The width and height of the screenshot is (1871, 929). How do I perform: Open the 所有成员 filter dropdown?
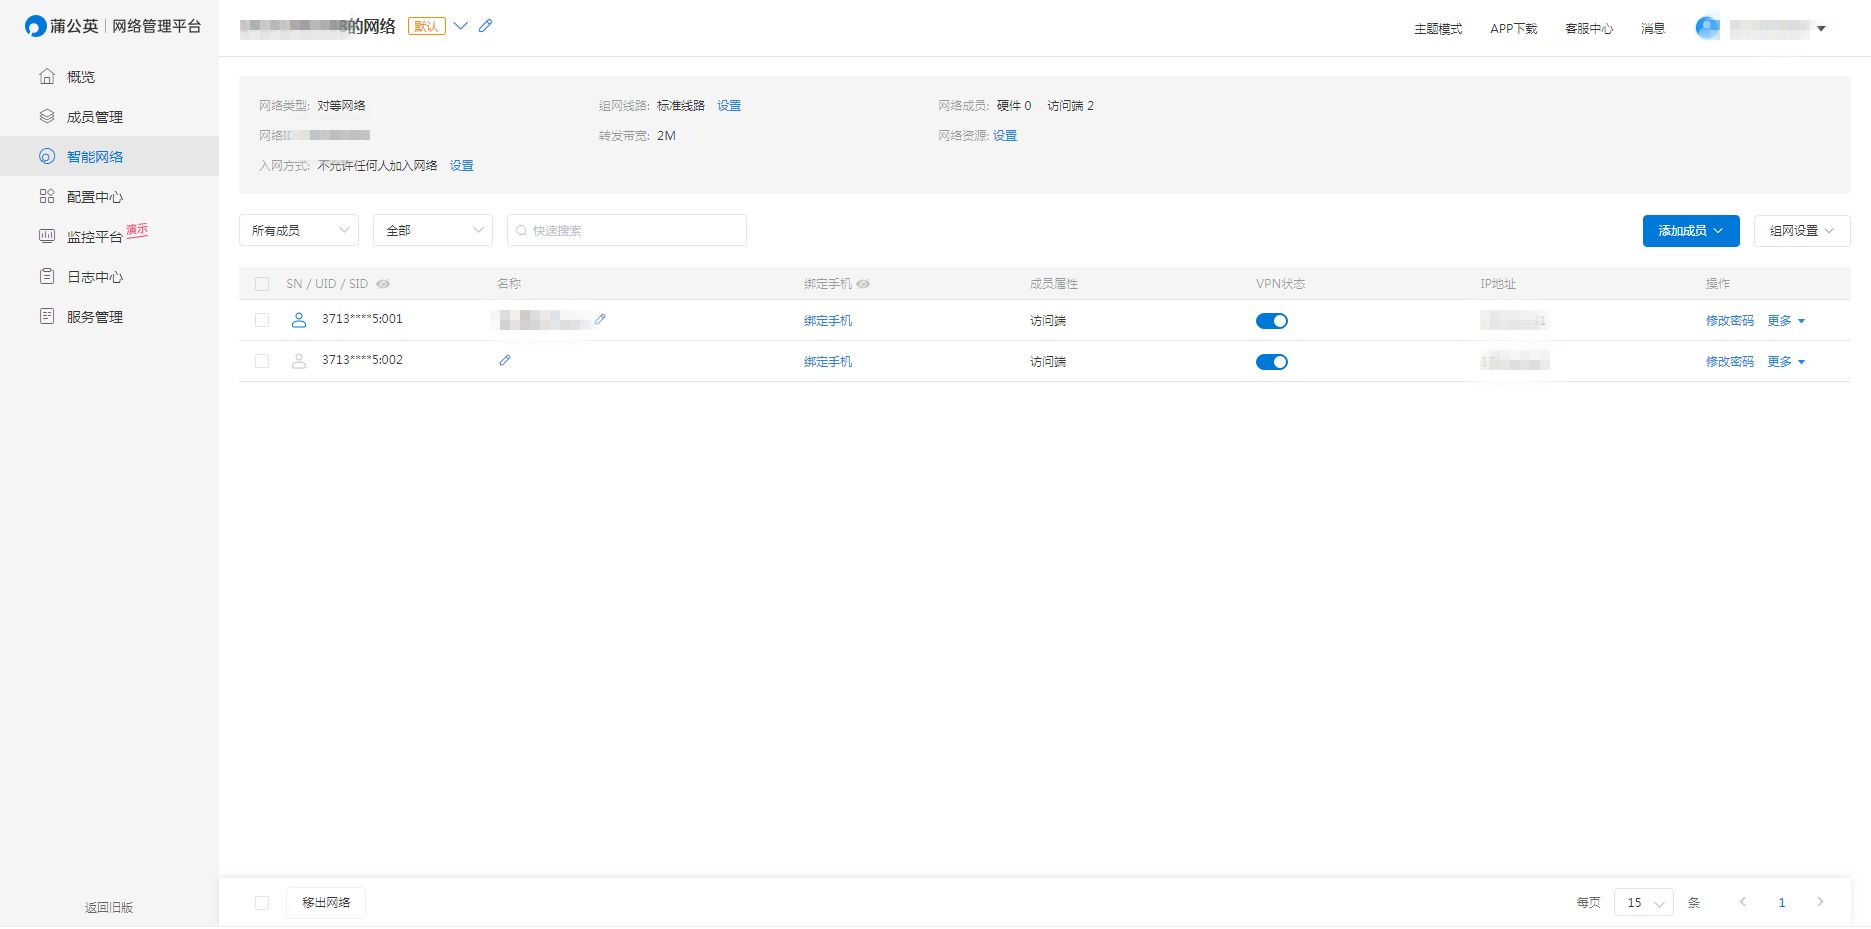[x=299, y=230]
